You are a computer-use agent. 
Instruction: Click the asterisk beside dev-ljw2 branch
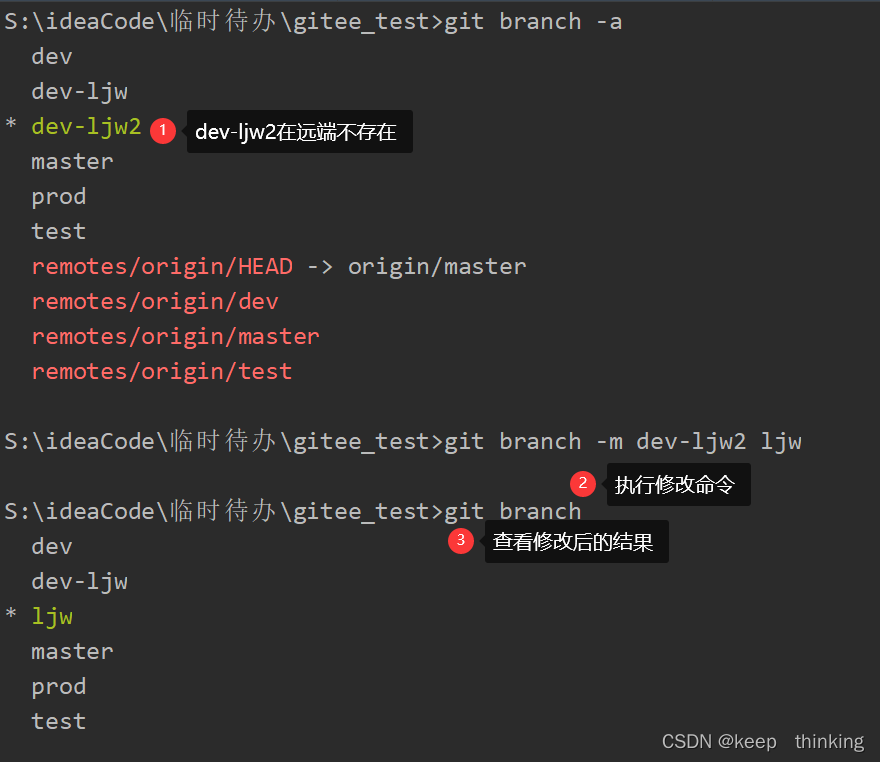(x=11, y=123)
